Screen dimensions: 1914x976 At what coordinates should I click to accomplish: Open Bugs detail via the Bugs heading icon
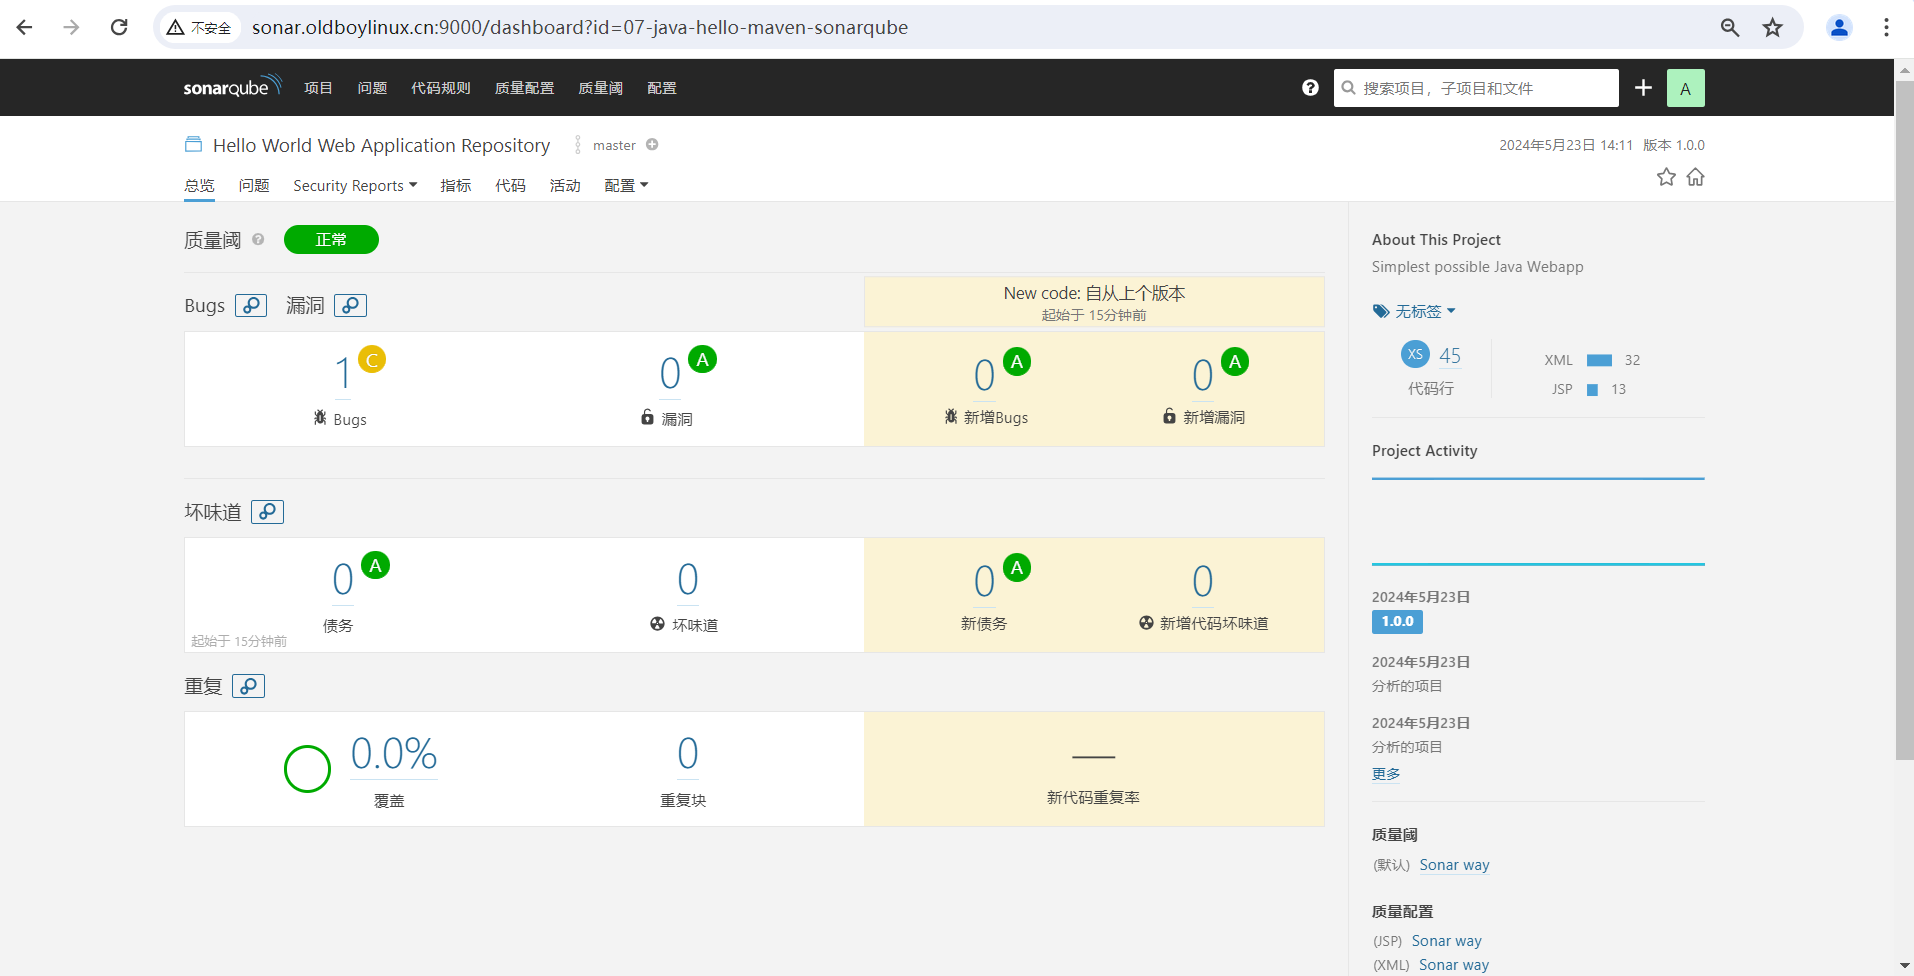[251, 305]
